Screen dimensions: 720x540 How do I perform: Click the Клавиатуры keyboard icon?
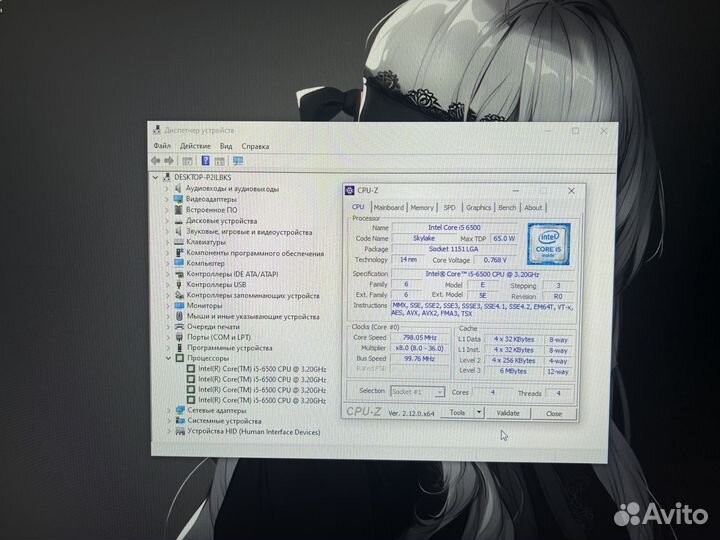coord(179,242)
